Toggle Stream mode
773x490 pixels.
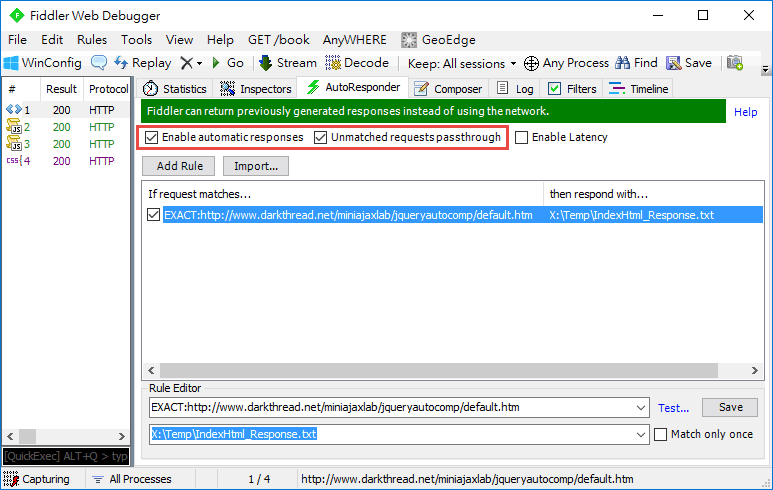coord(288,63)
